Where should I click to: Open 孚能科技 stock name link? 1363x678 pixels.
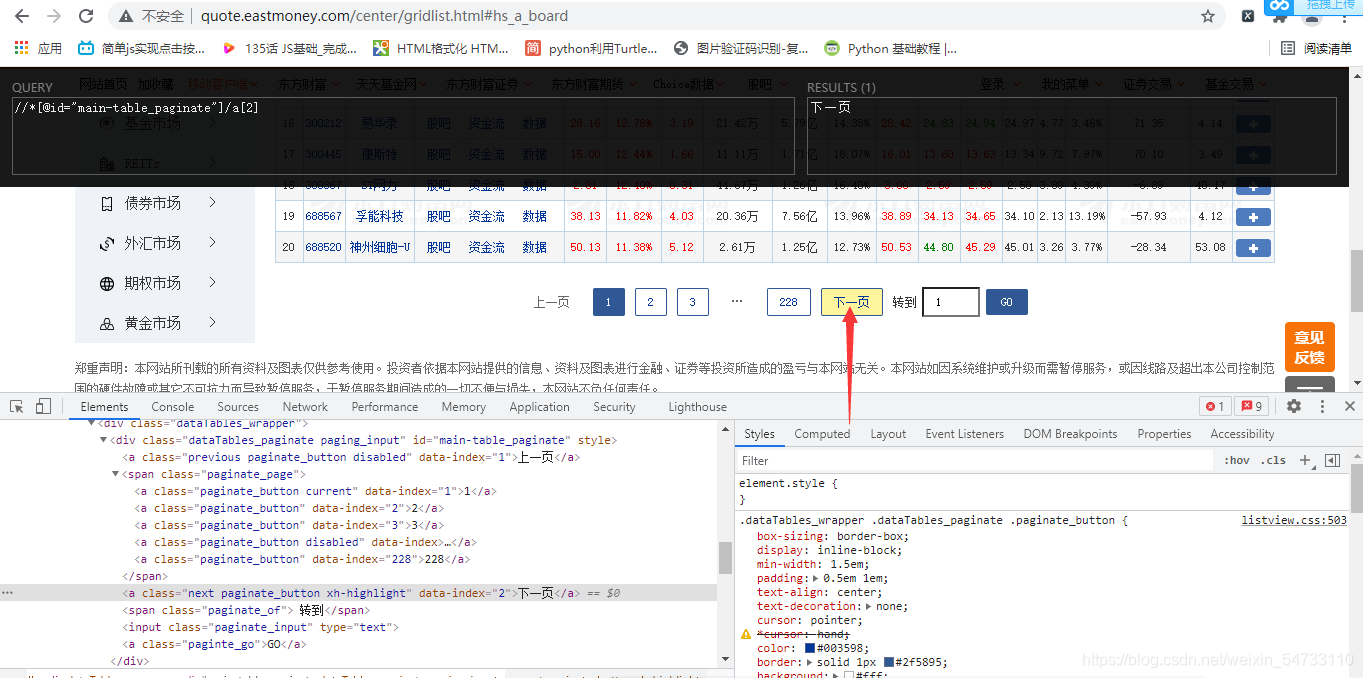[x=382, y=216]
